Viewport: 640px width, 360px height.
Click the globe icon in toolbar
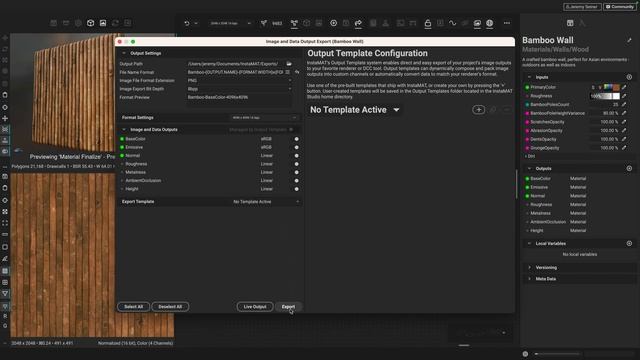(x=489, y=23)
